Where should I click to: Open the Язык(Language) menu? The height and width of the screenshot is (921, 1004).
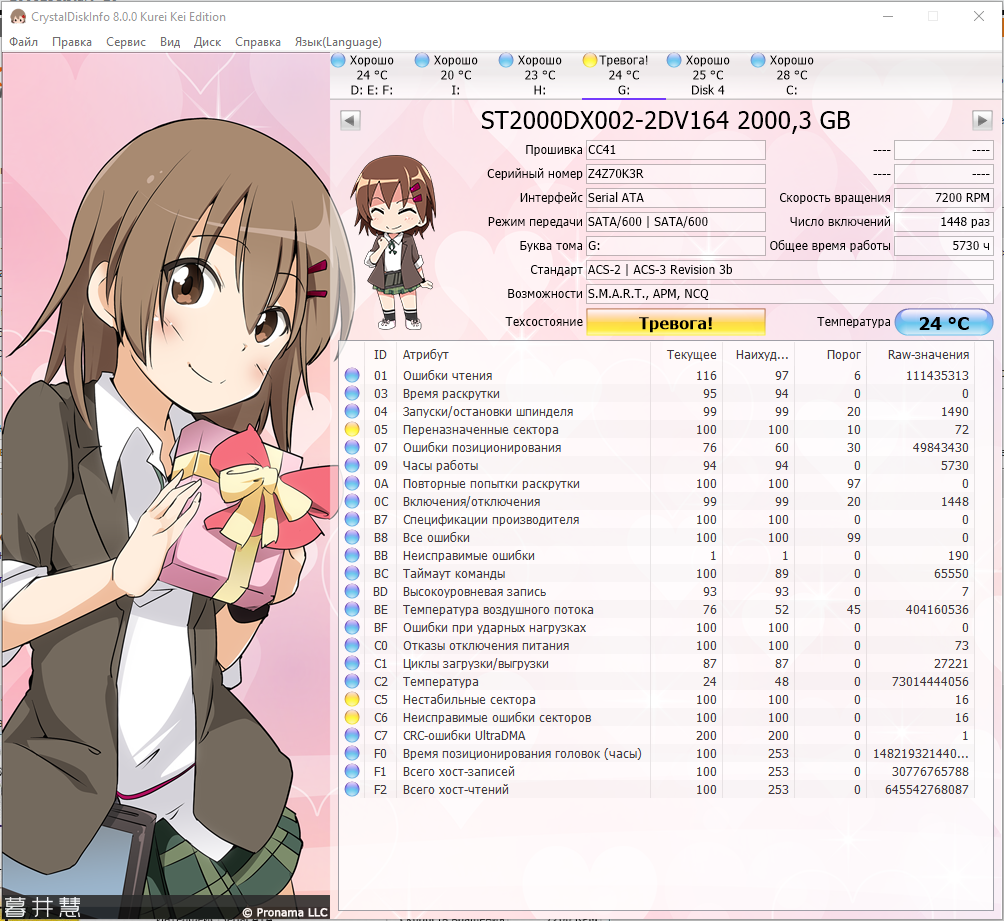click(x=338, y=42)
